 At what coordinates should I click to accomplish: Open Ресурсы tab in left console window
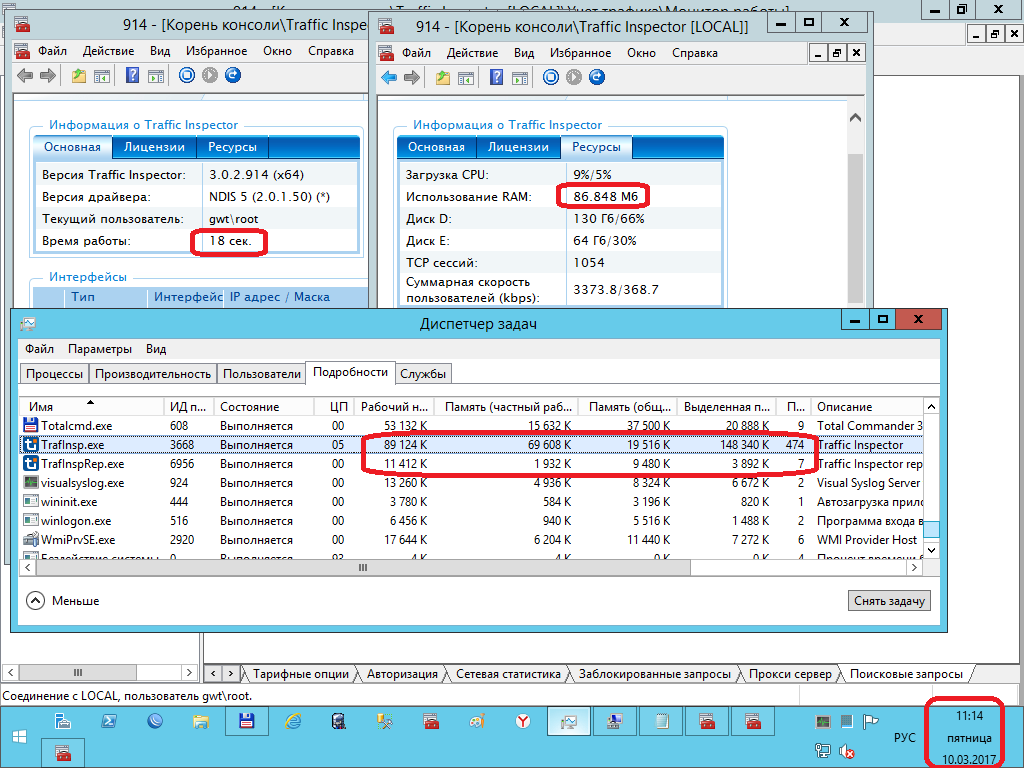[232, 147]
